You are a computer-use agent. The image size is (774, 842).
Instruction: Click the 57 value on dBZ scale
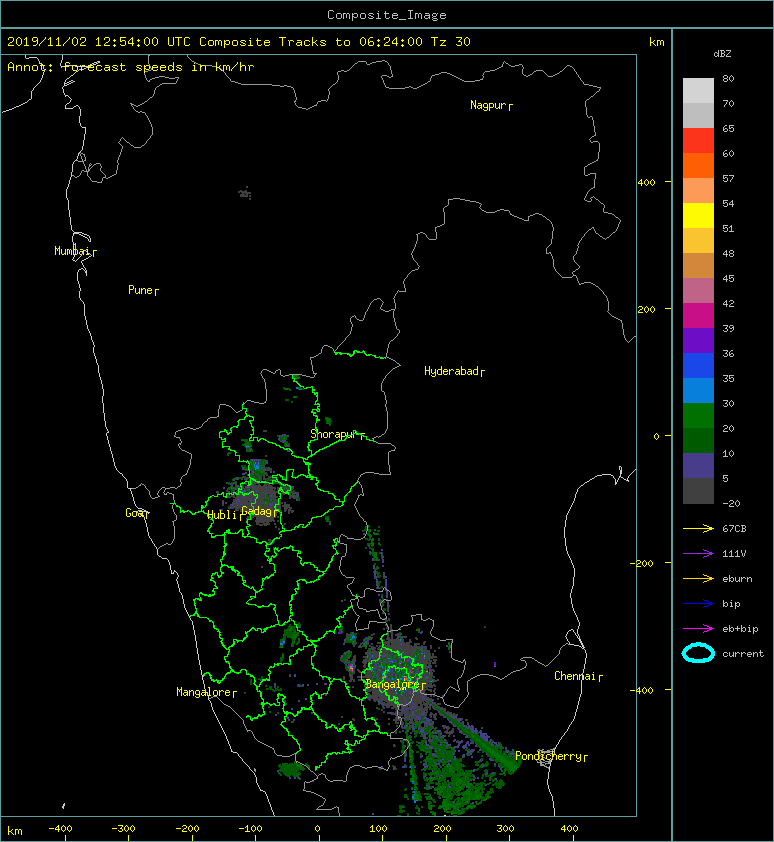728,179
